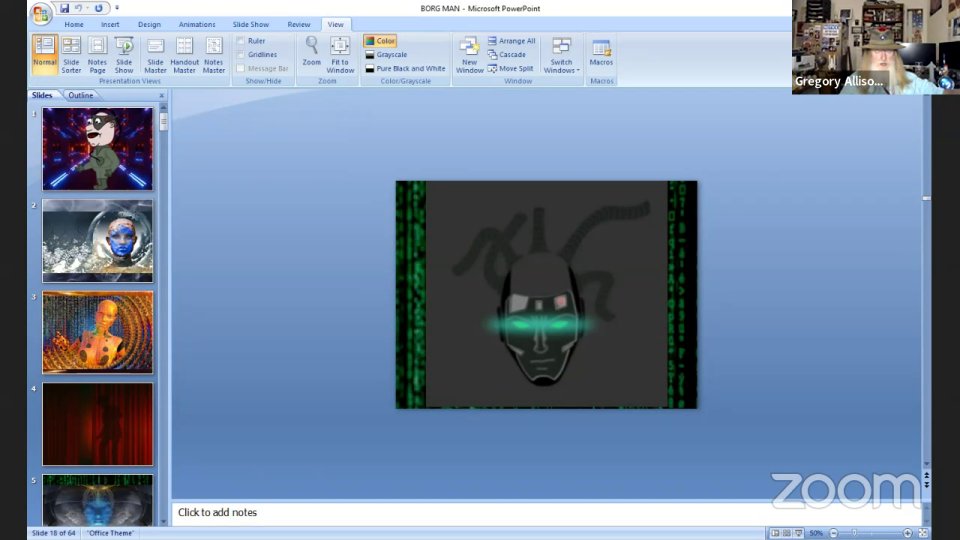Enable the Gridlines checkbox

[242, 55]
